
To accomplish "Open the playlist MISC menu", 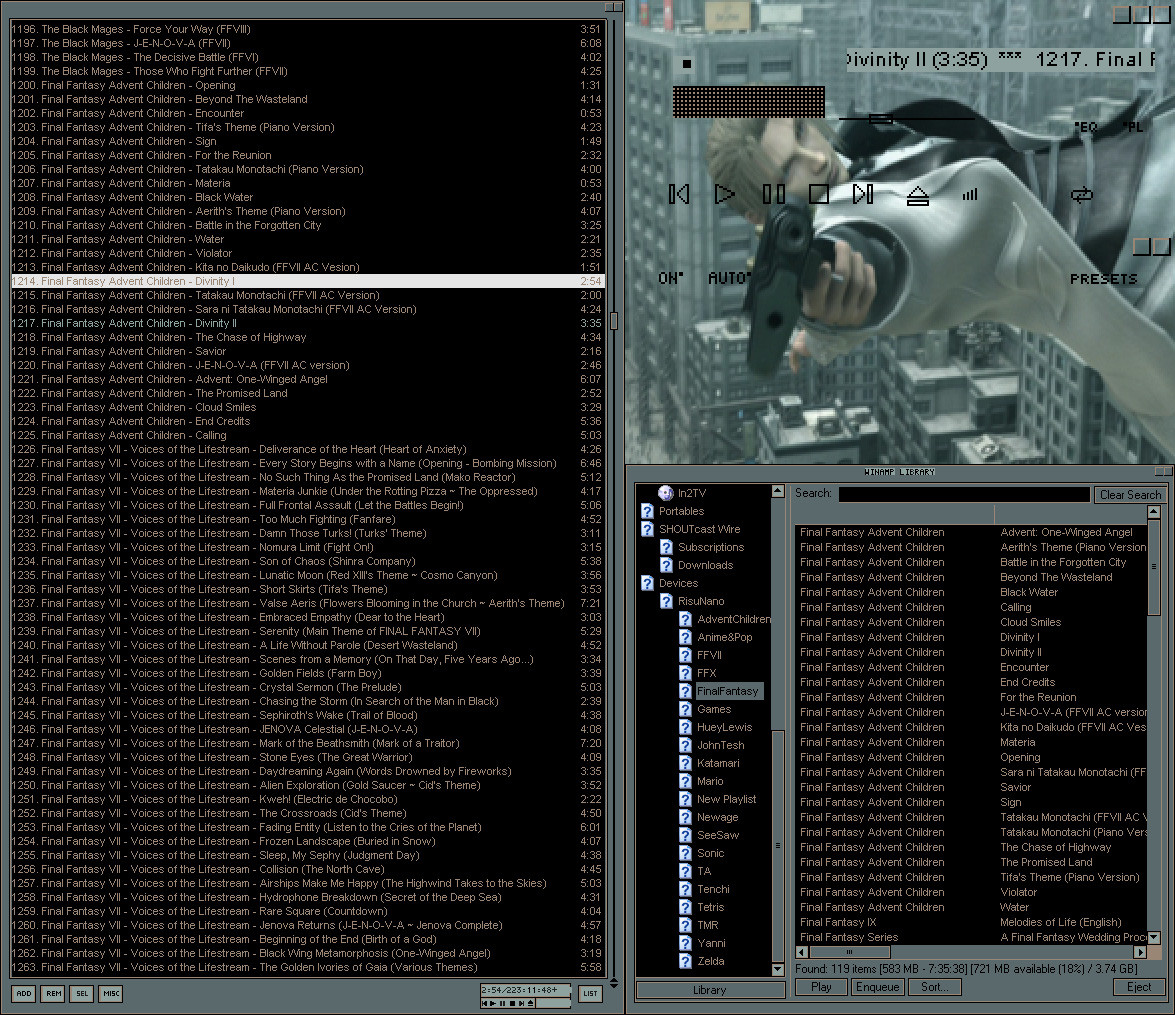I will 111,994.
